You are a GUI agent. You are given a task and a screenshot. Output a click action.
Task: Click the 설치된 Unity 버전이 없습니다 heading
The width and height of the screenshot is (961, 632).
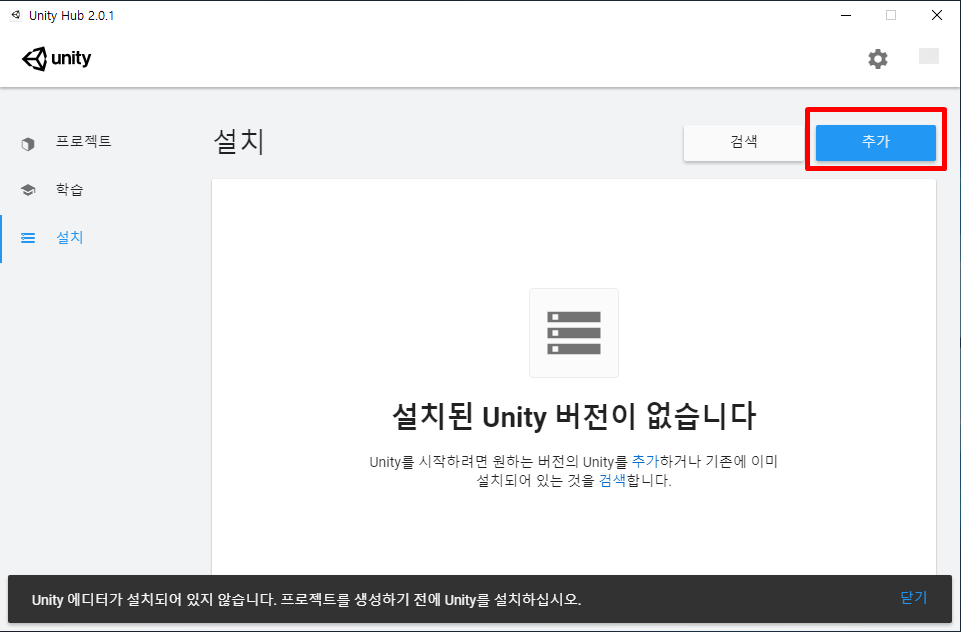click(574, 416)
